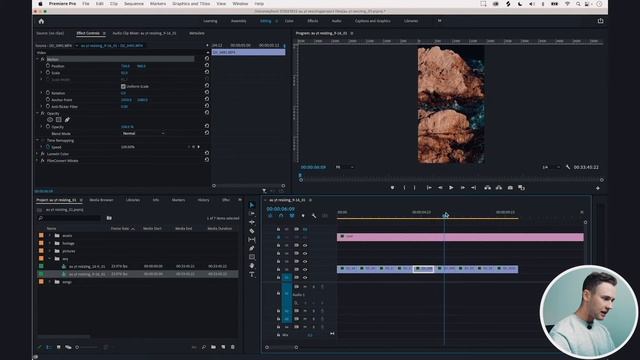
Task: Open the Program Monitor button editor plus
Action: 598,188
